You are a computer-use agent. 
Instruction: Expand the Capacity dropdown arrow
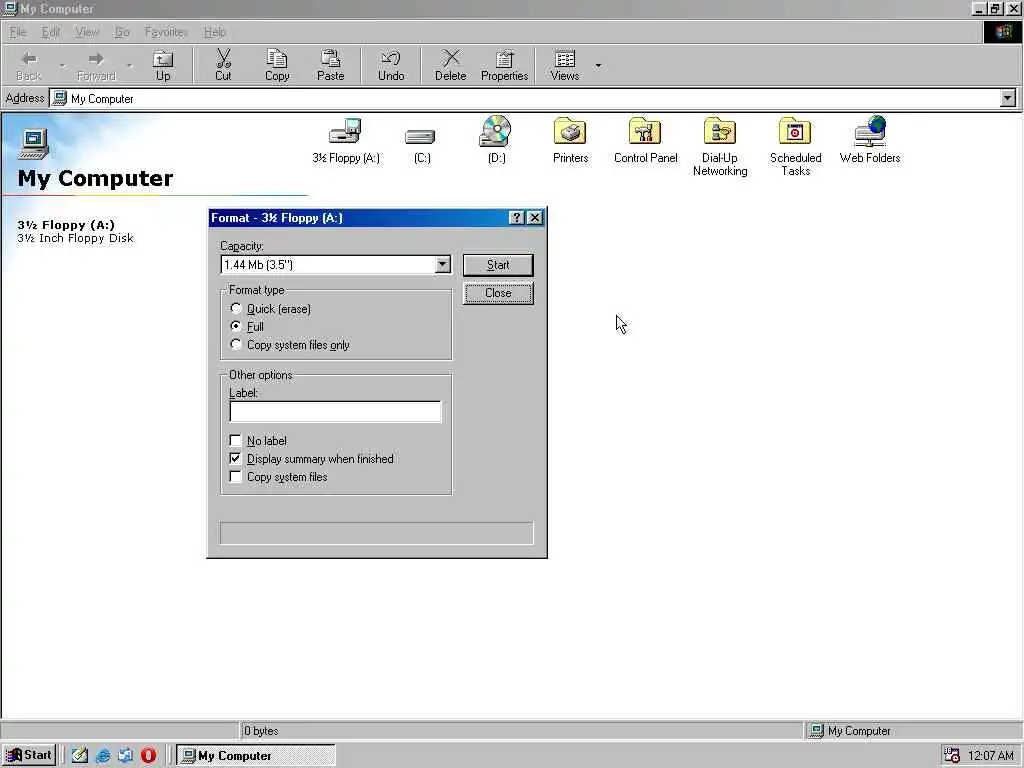[442, 264]
